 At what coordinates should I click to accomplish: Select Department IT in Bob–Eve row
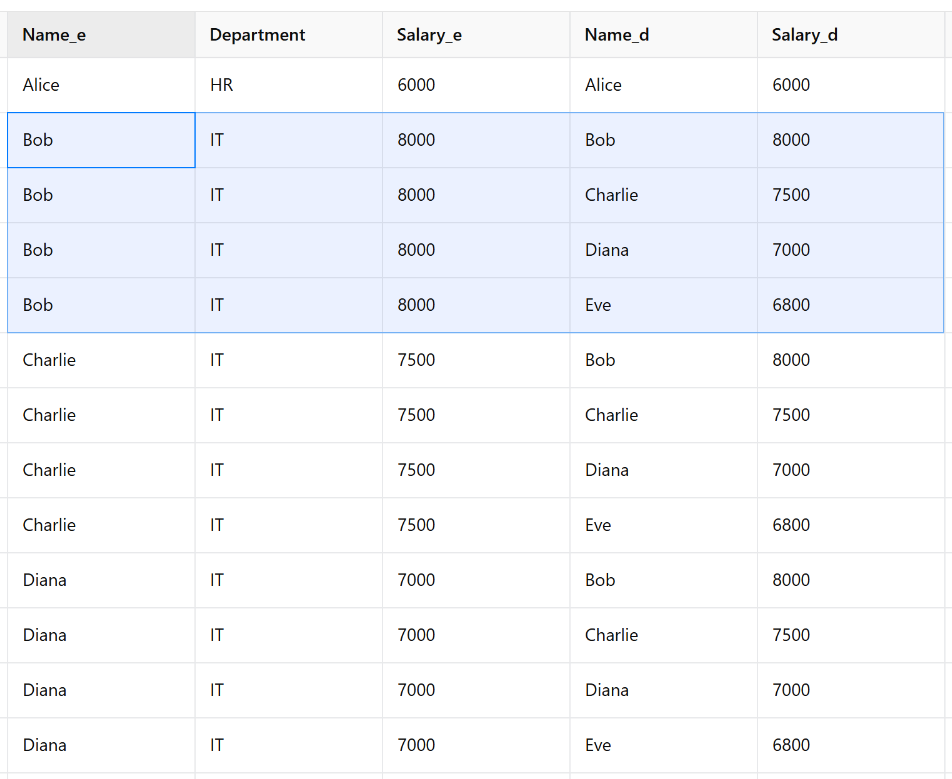coord(289,305)
